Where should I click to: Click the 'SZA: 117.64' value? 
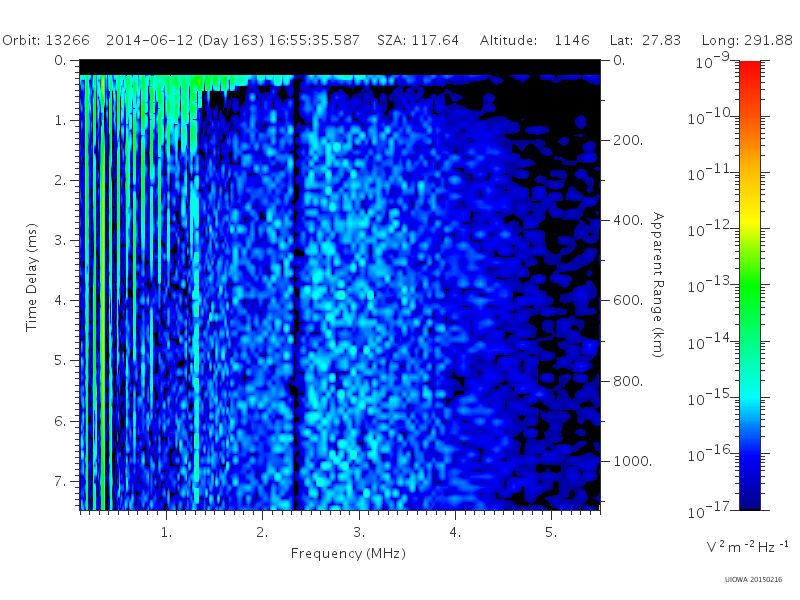(418, 40)
